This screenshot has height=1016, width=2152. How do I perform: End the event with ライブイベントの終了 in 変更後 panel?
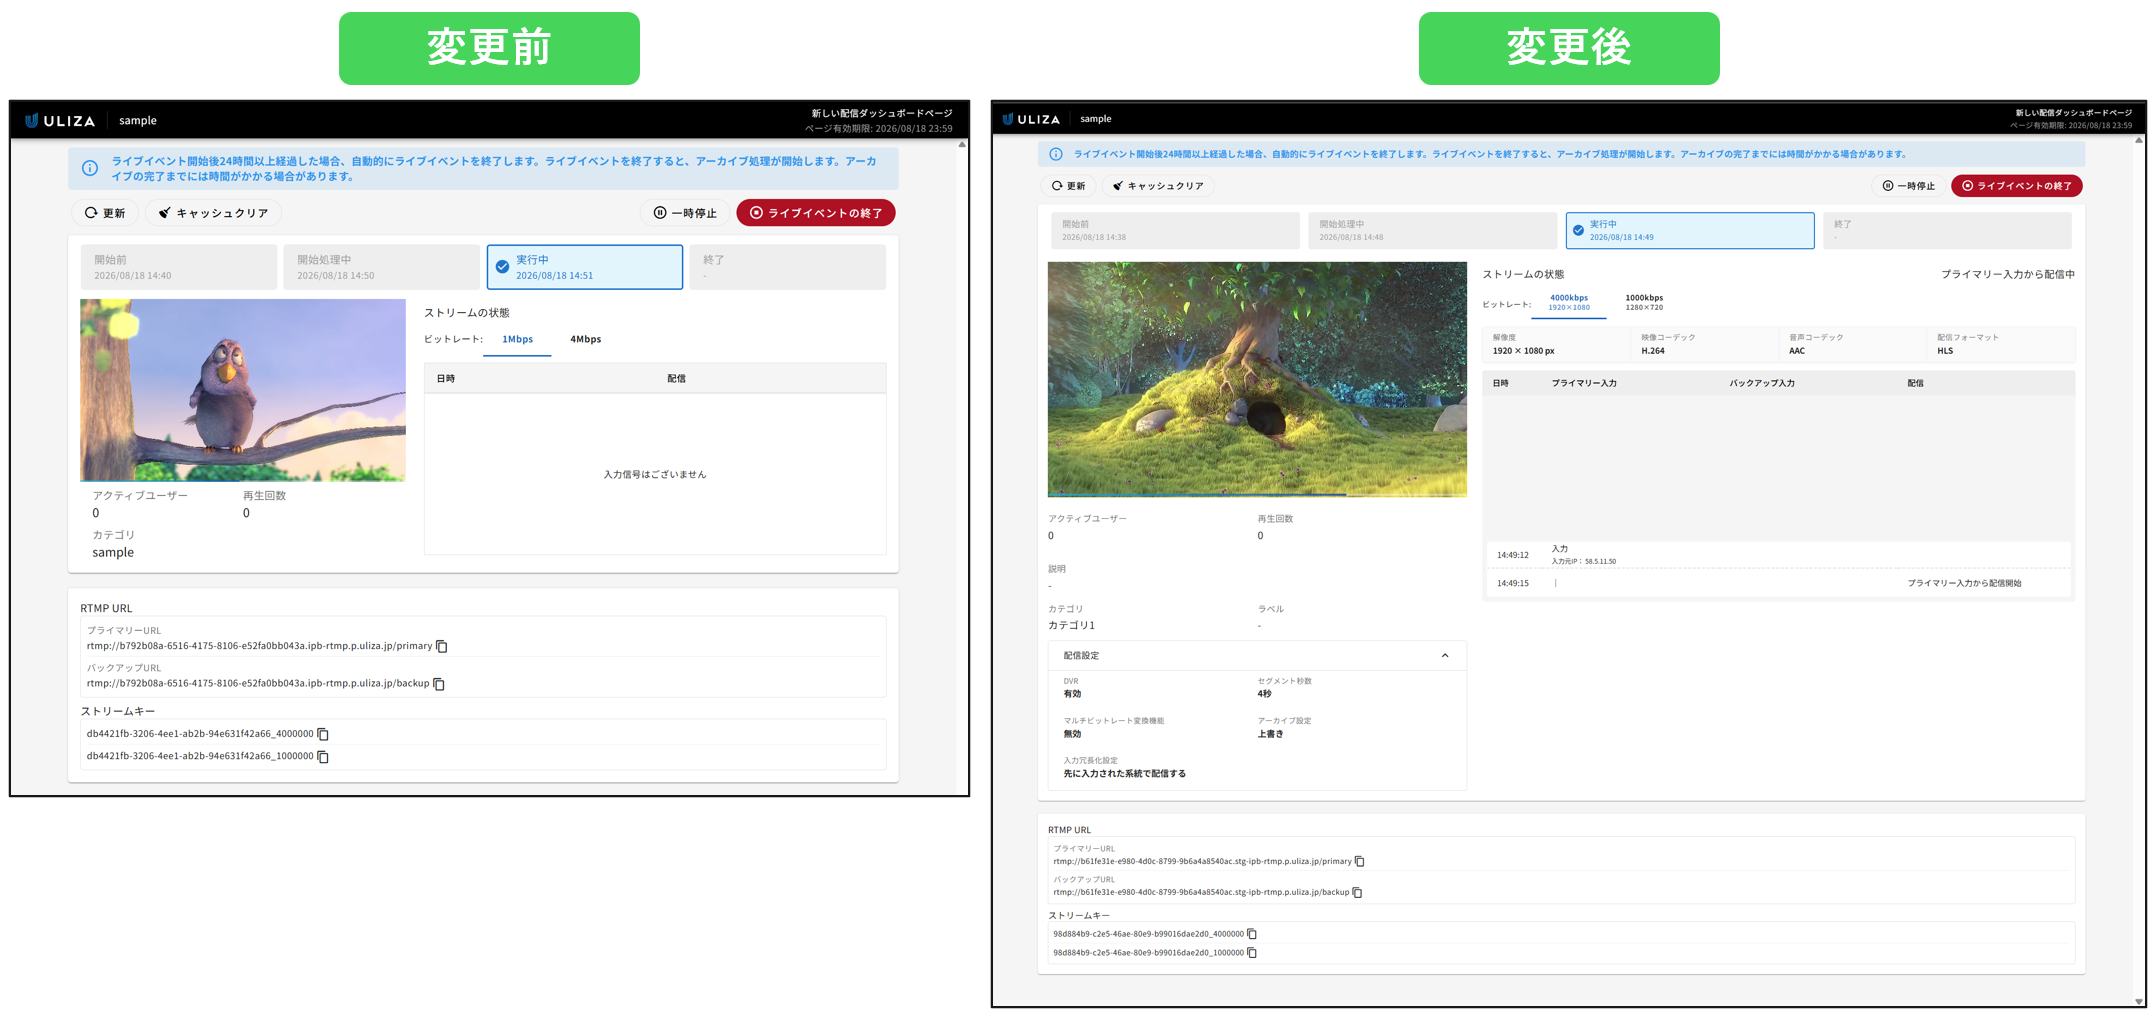tap(2017, 186)
